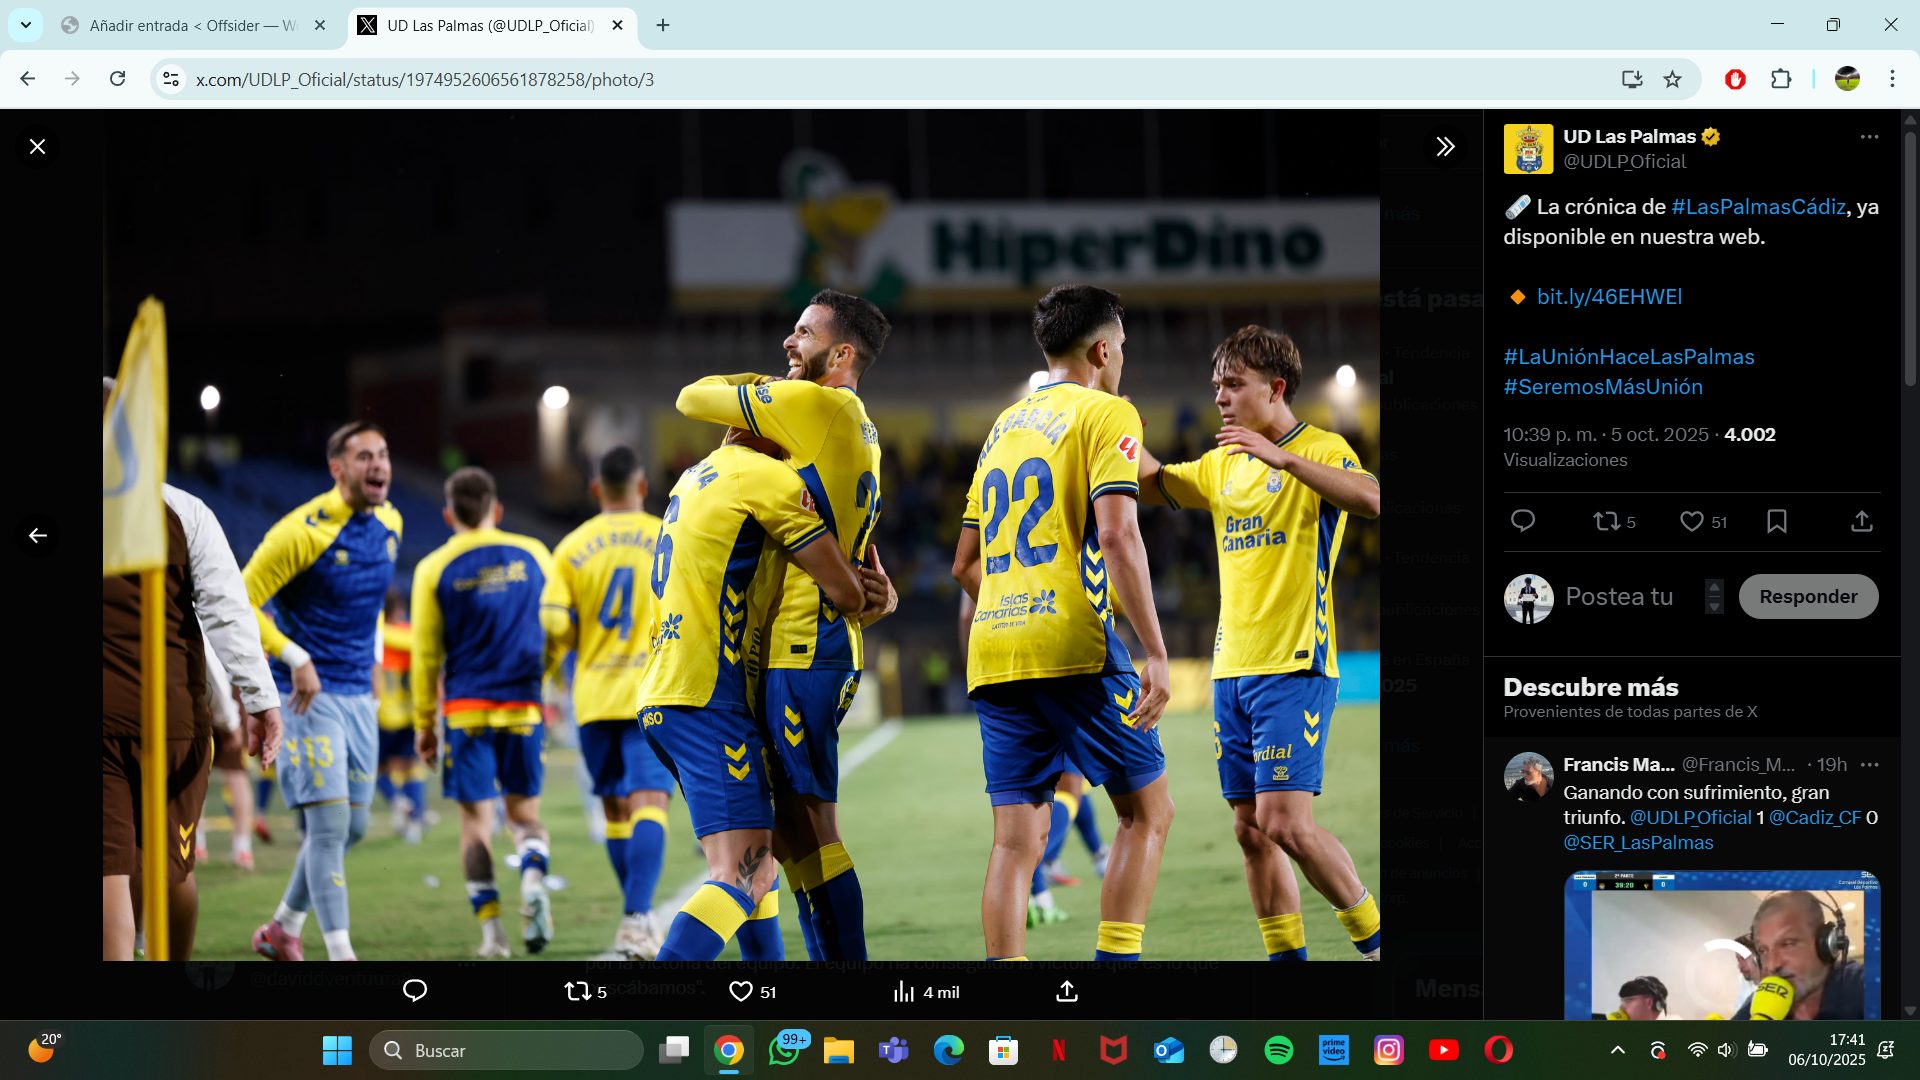Image resolution: width=1920 pixels, height=1080 pixels.
Task: Open the volume control in tray
Action: pyautogui.click(x=1726, y=1050)
